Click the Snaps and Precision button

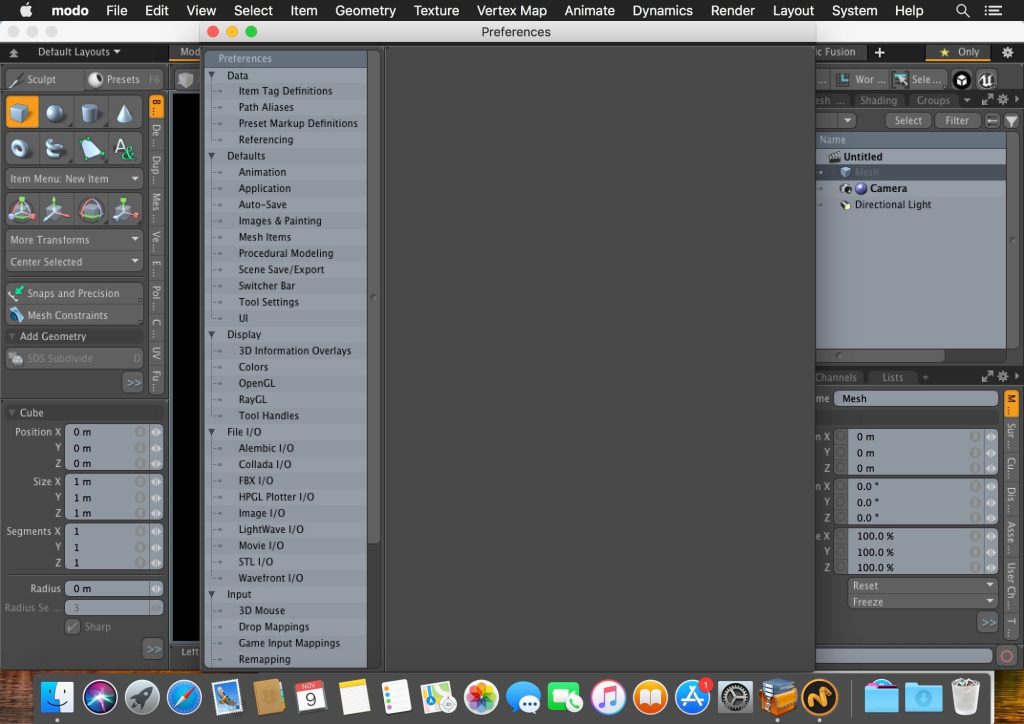(x=73, y=294)
